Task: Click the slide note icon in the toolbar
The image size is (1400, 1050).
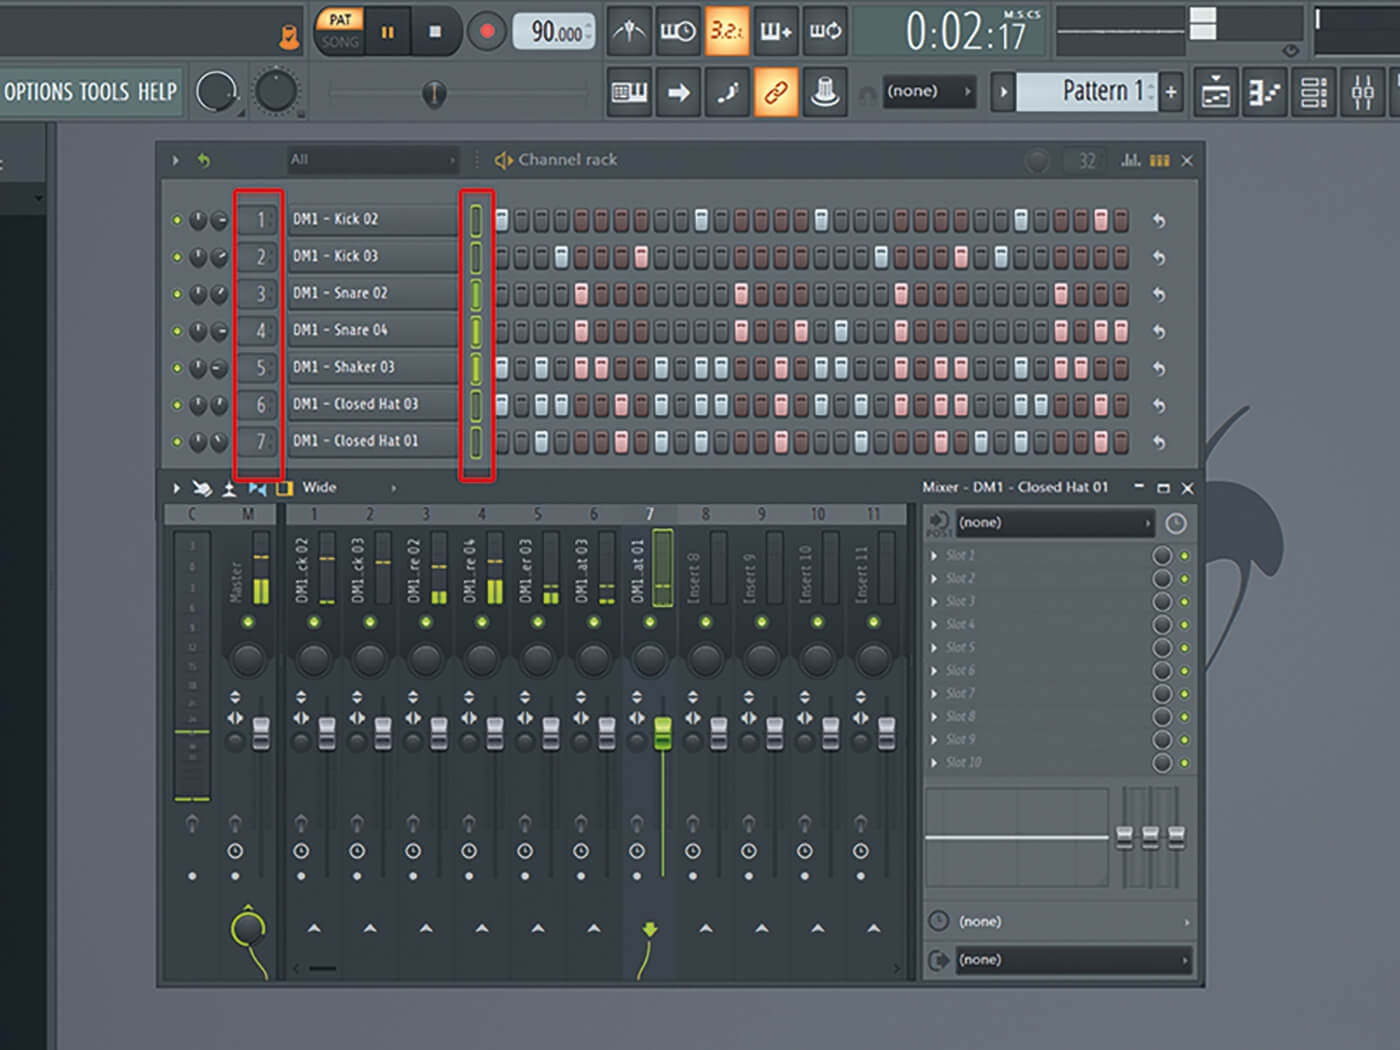Action: (x=727, y=92)
